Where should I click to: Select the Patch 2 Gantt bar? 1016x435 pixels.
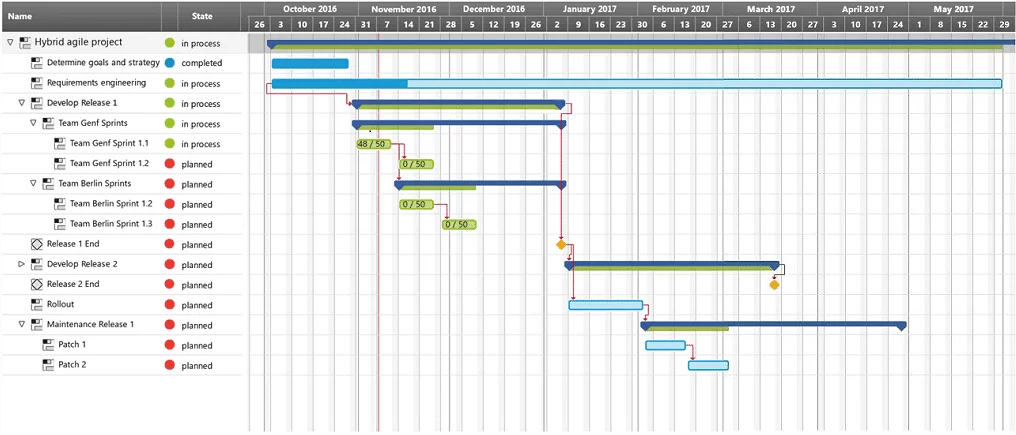708,365
